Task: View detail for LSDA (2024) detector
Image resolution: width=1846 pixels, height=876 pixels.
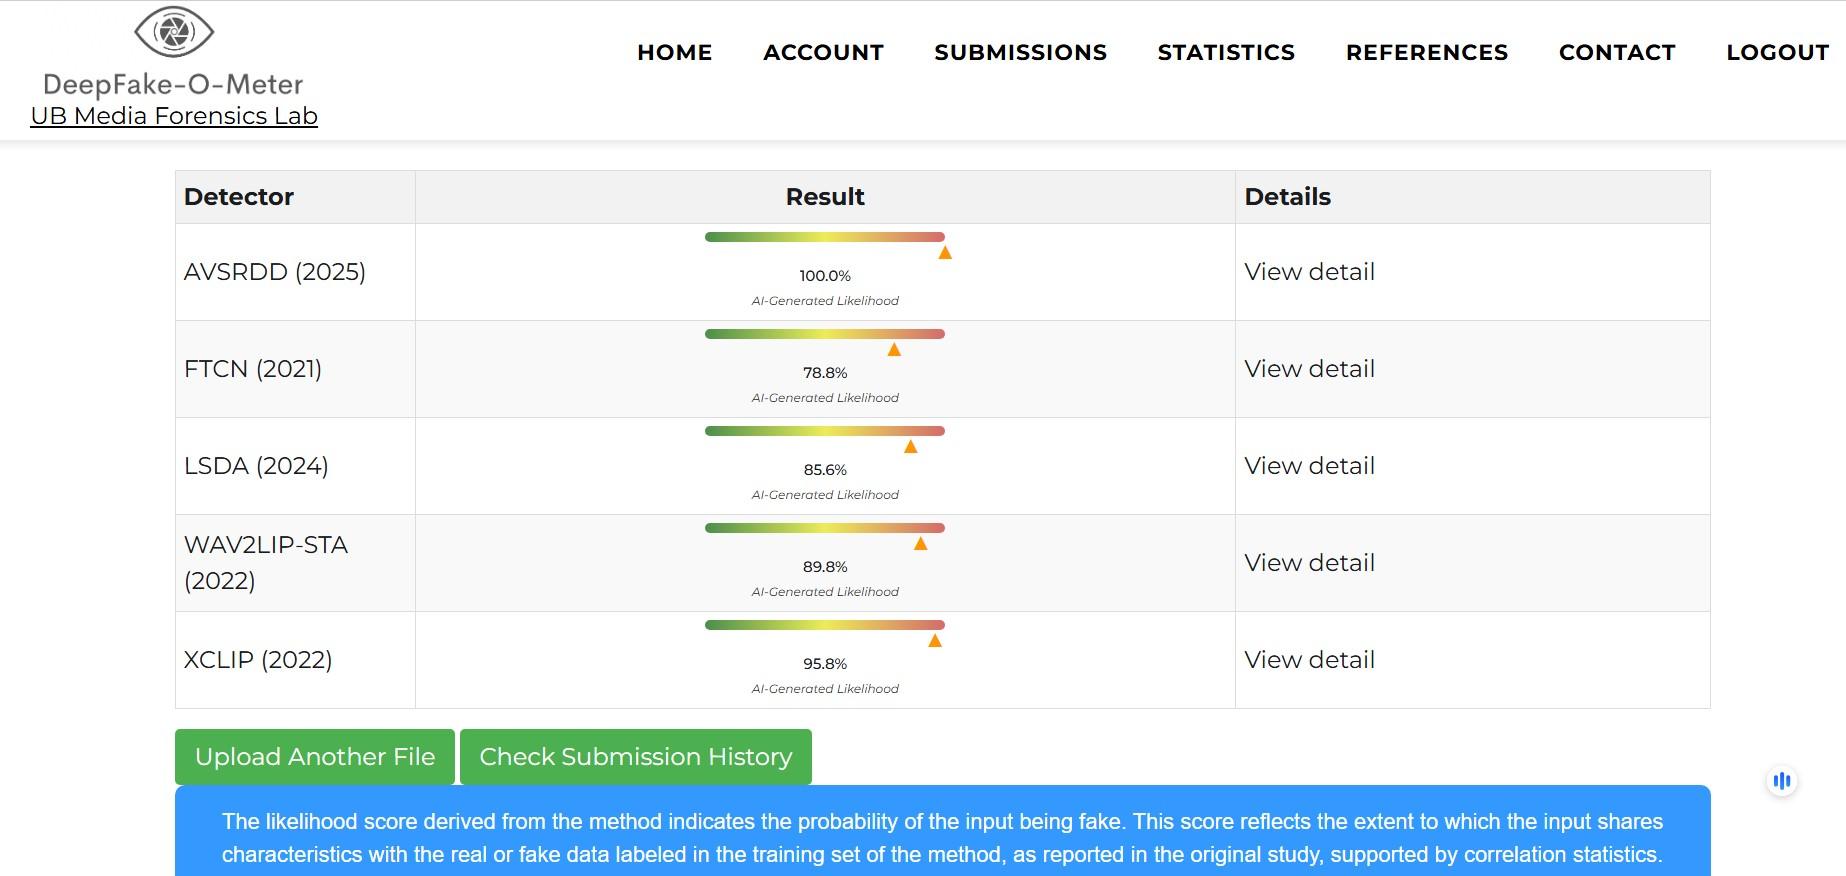Action: 1309,466
